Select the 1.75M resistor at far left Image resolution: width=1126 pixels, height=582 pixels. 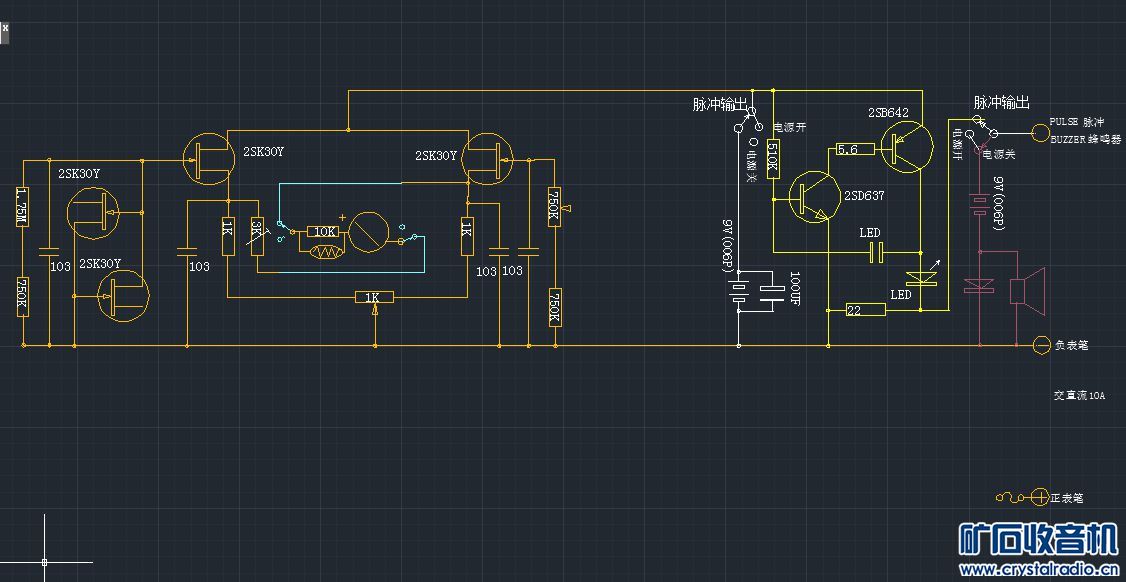pos(23,207)
